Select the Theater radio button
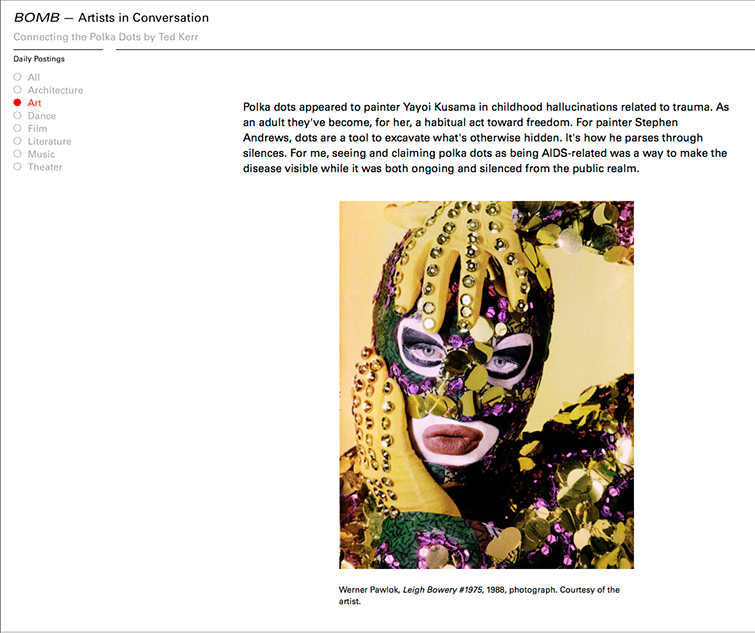Screen dimensions: 755x633 [17, 167]
